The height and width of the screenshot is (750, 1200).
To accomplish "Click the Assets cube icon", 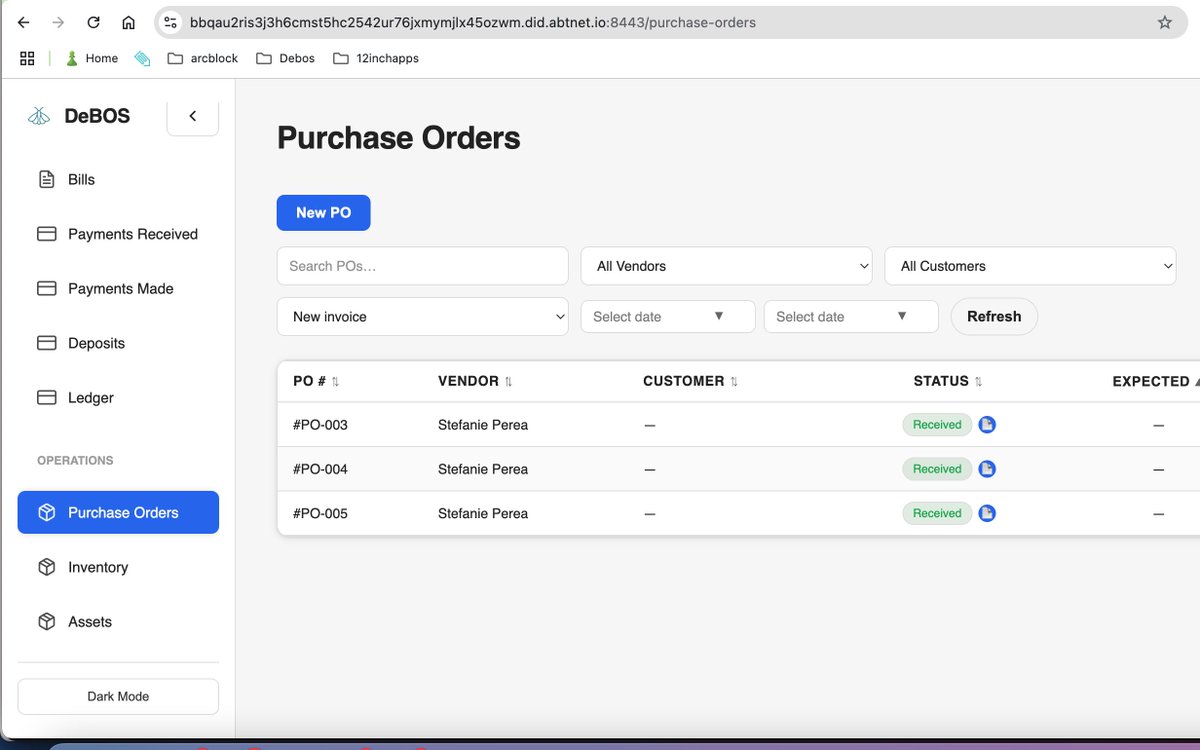I will click(x=46, y=621).
